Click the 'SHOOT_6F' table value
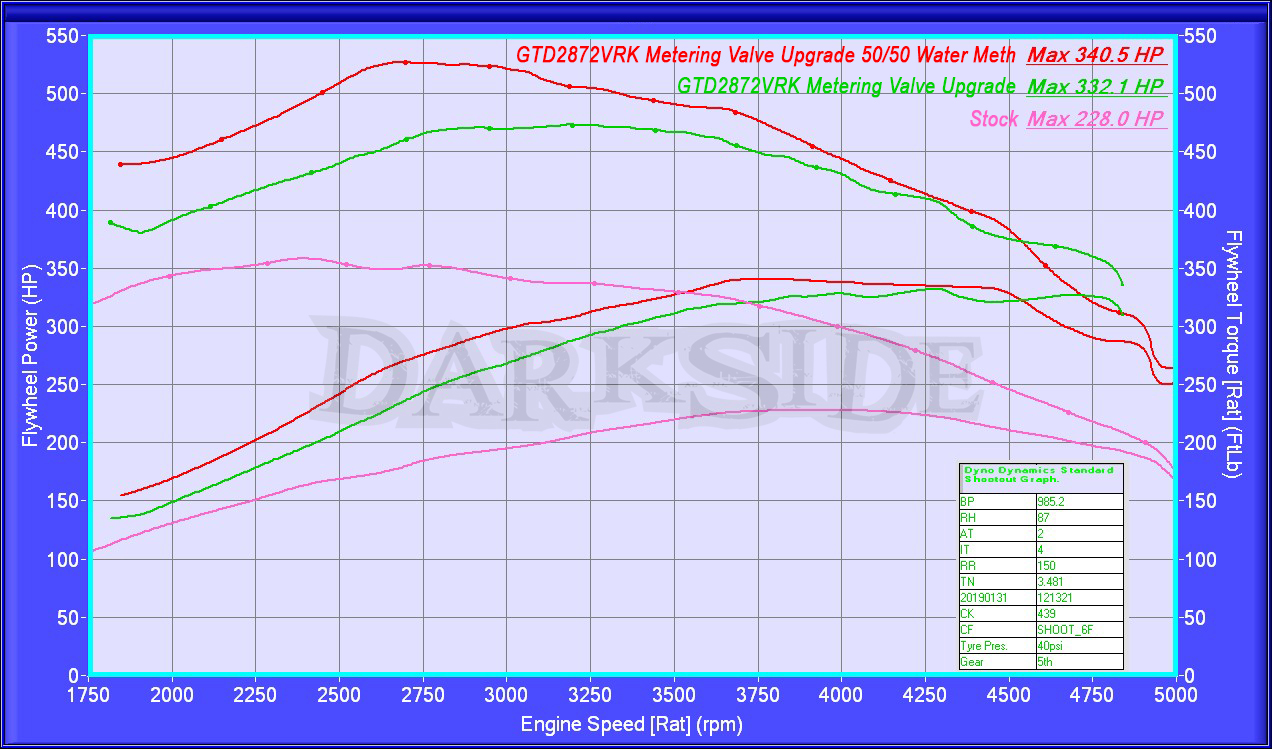 (x=1064, y=630)
